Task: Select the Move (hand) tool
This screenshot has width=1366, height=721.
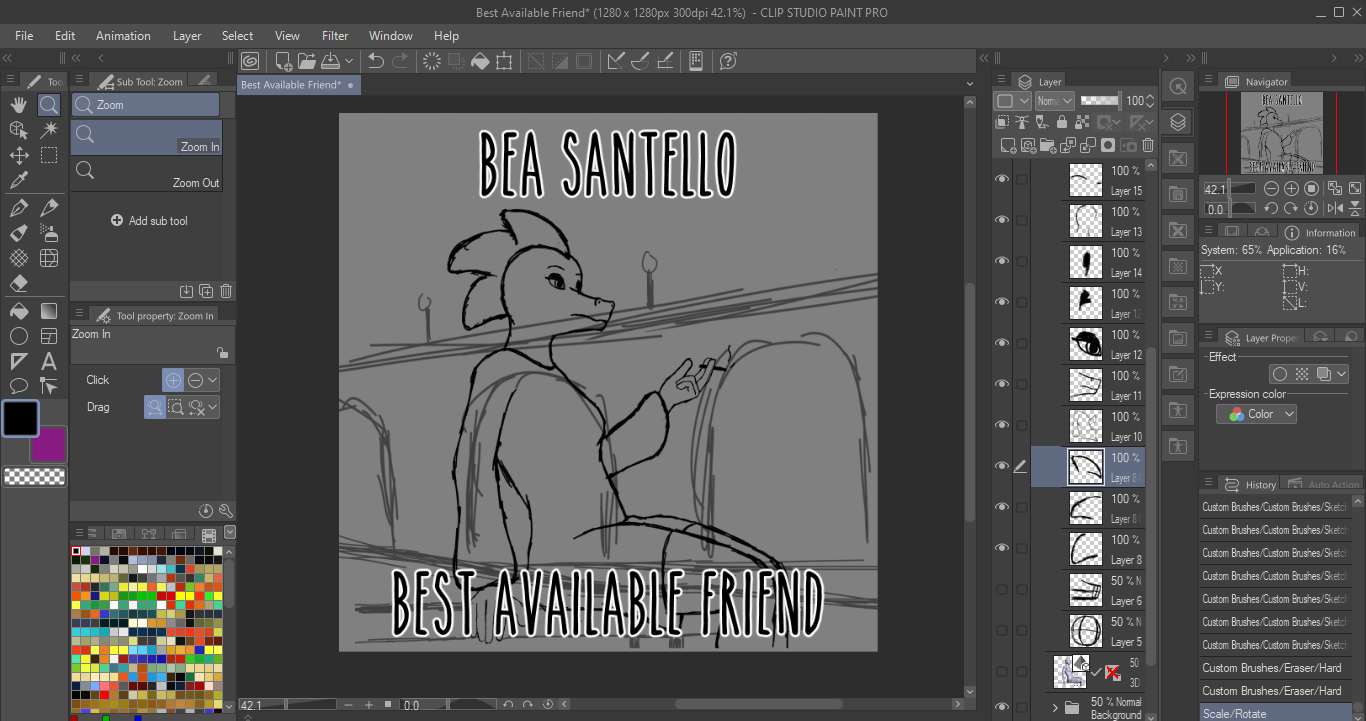Action: (x=18, y=105)
